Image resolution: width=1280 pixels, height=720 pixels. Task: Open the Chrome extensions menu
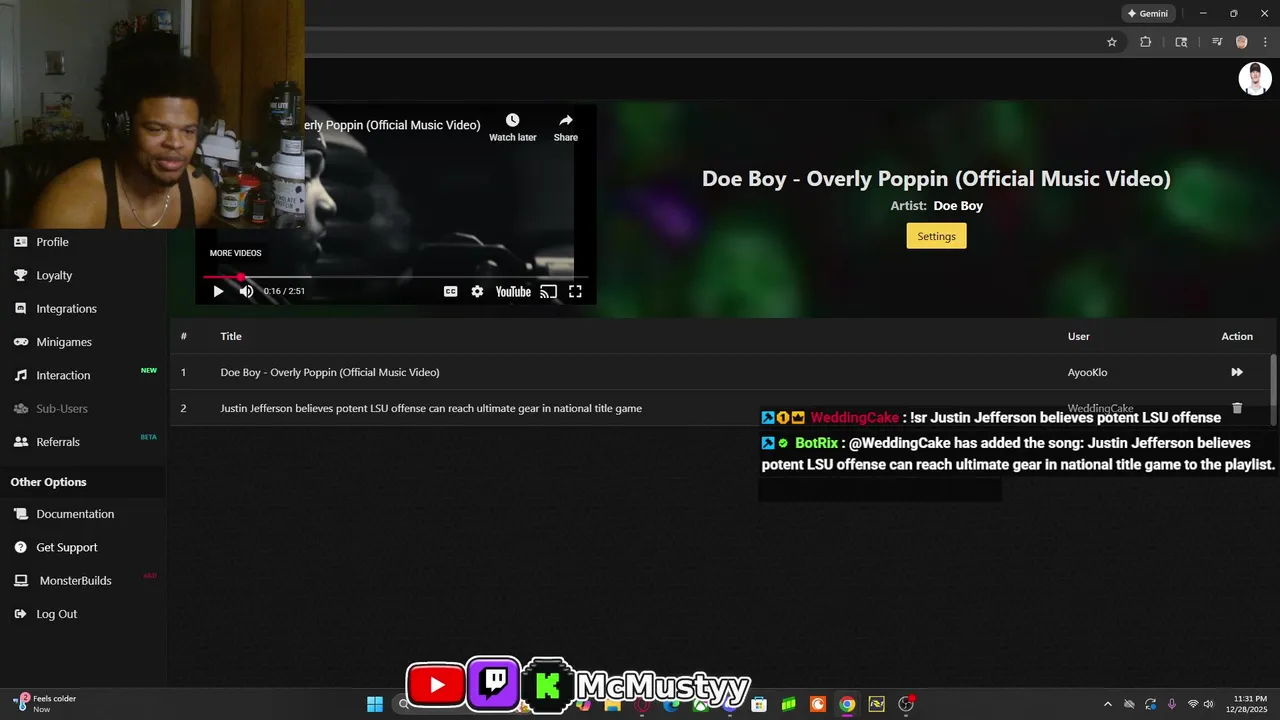pos(1146,42)
